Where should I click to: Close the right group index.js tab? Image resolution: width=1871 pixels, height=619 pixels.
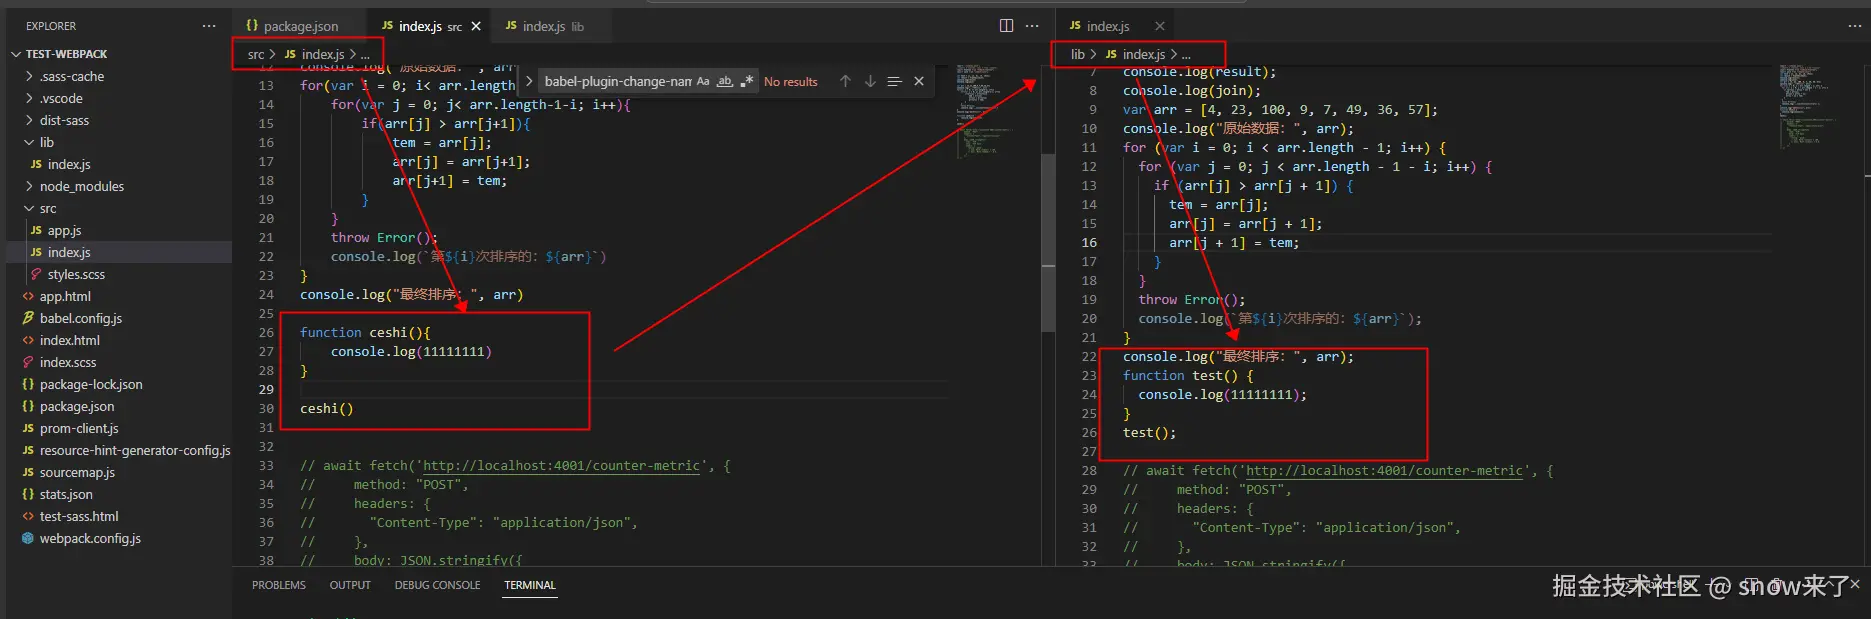[1160, 26]
